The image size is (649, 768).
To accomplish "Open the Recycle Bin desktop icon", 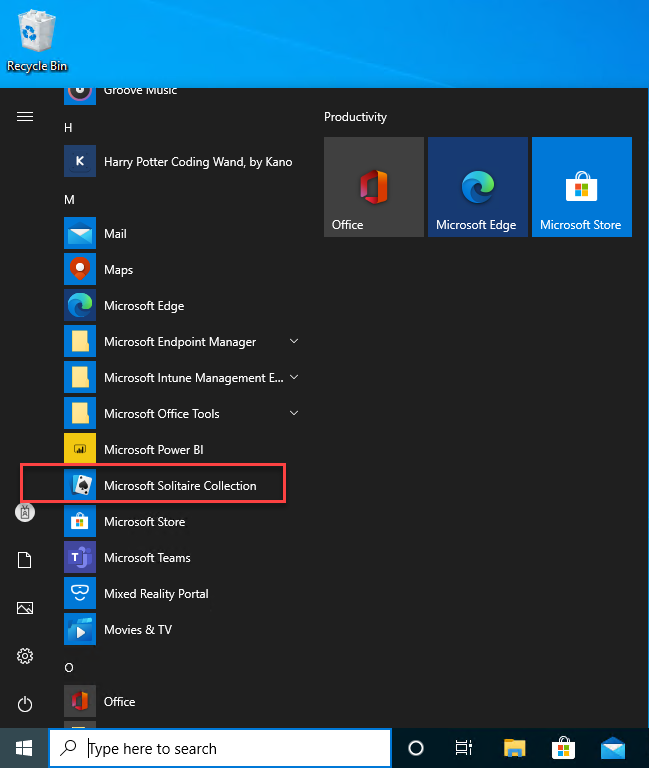I will click(x=37, y=40).
